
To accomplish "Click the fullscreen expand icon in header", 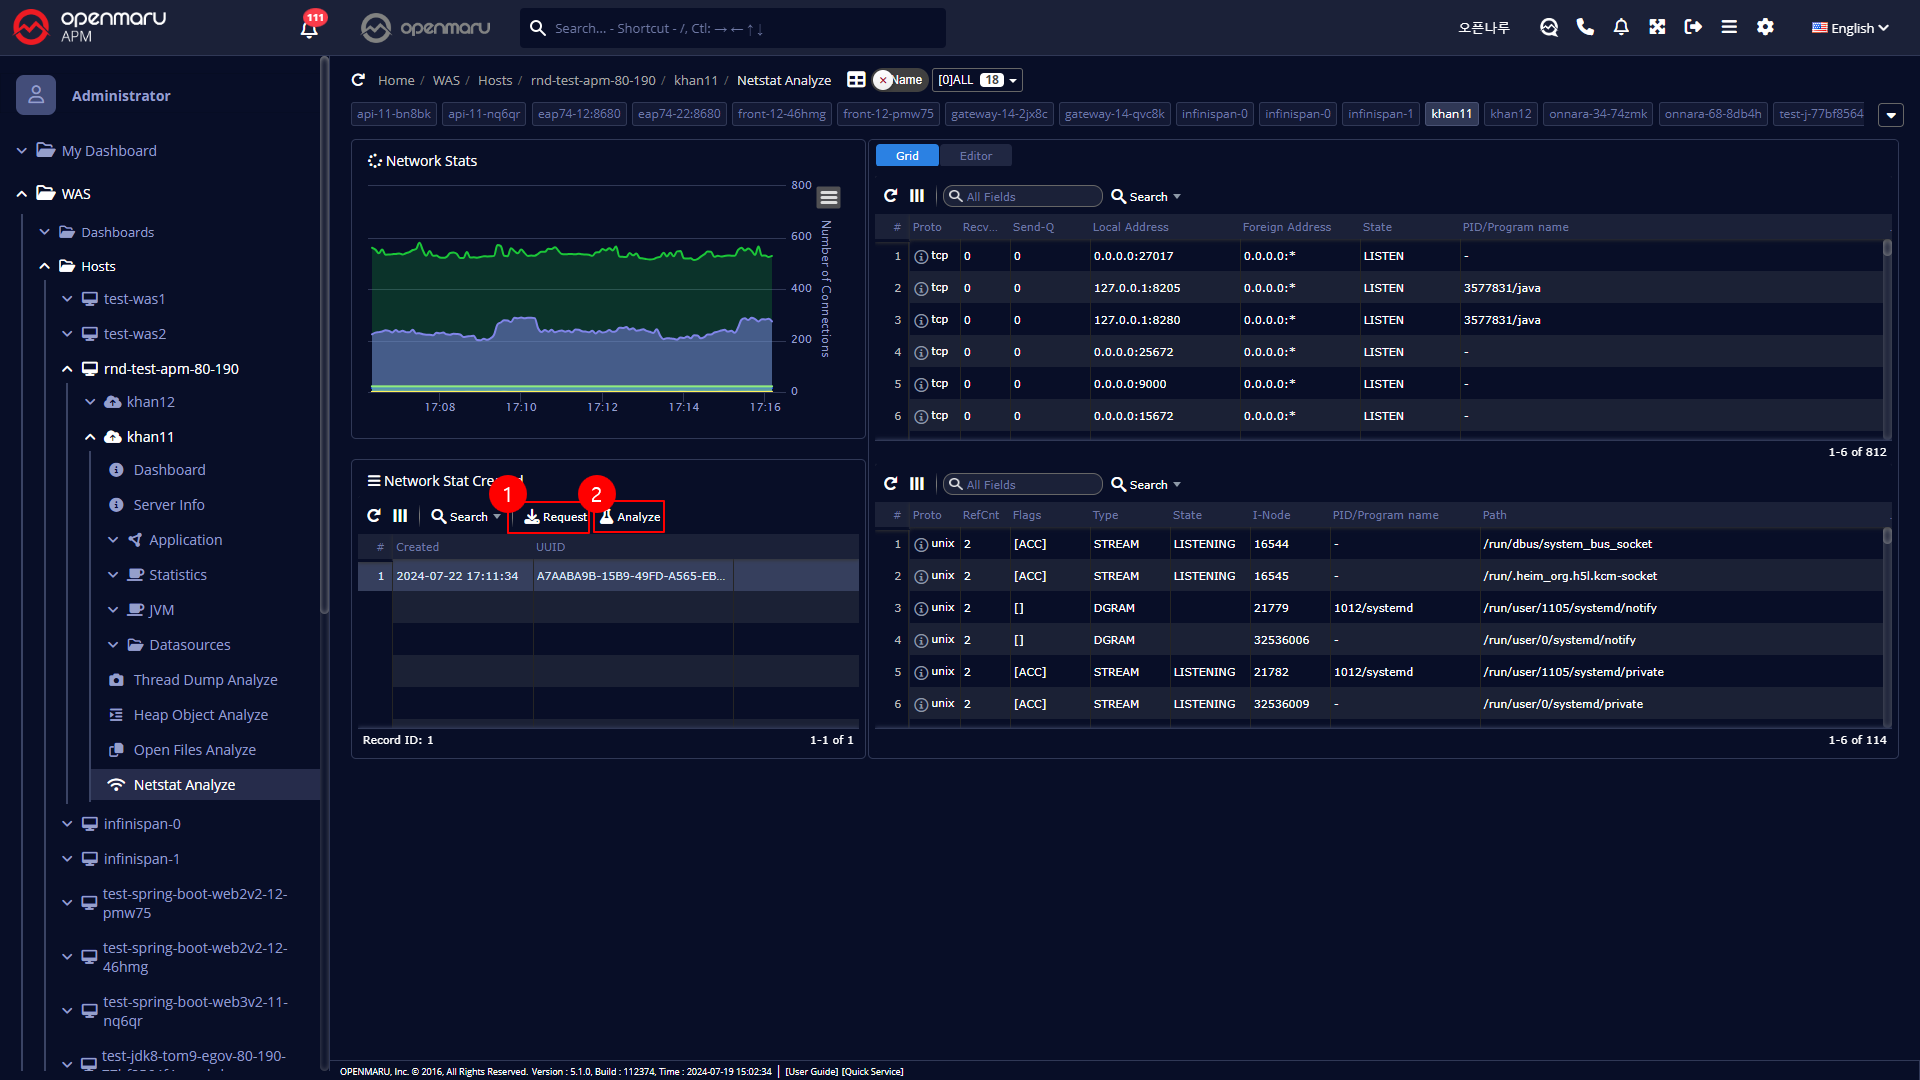I will [x=1657, y=27].
